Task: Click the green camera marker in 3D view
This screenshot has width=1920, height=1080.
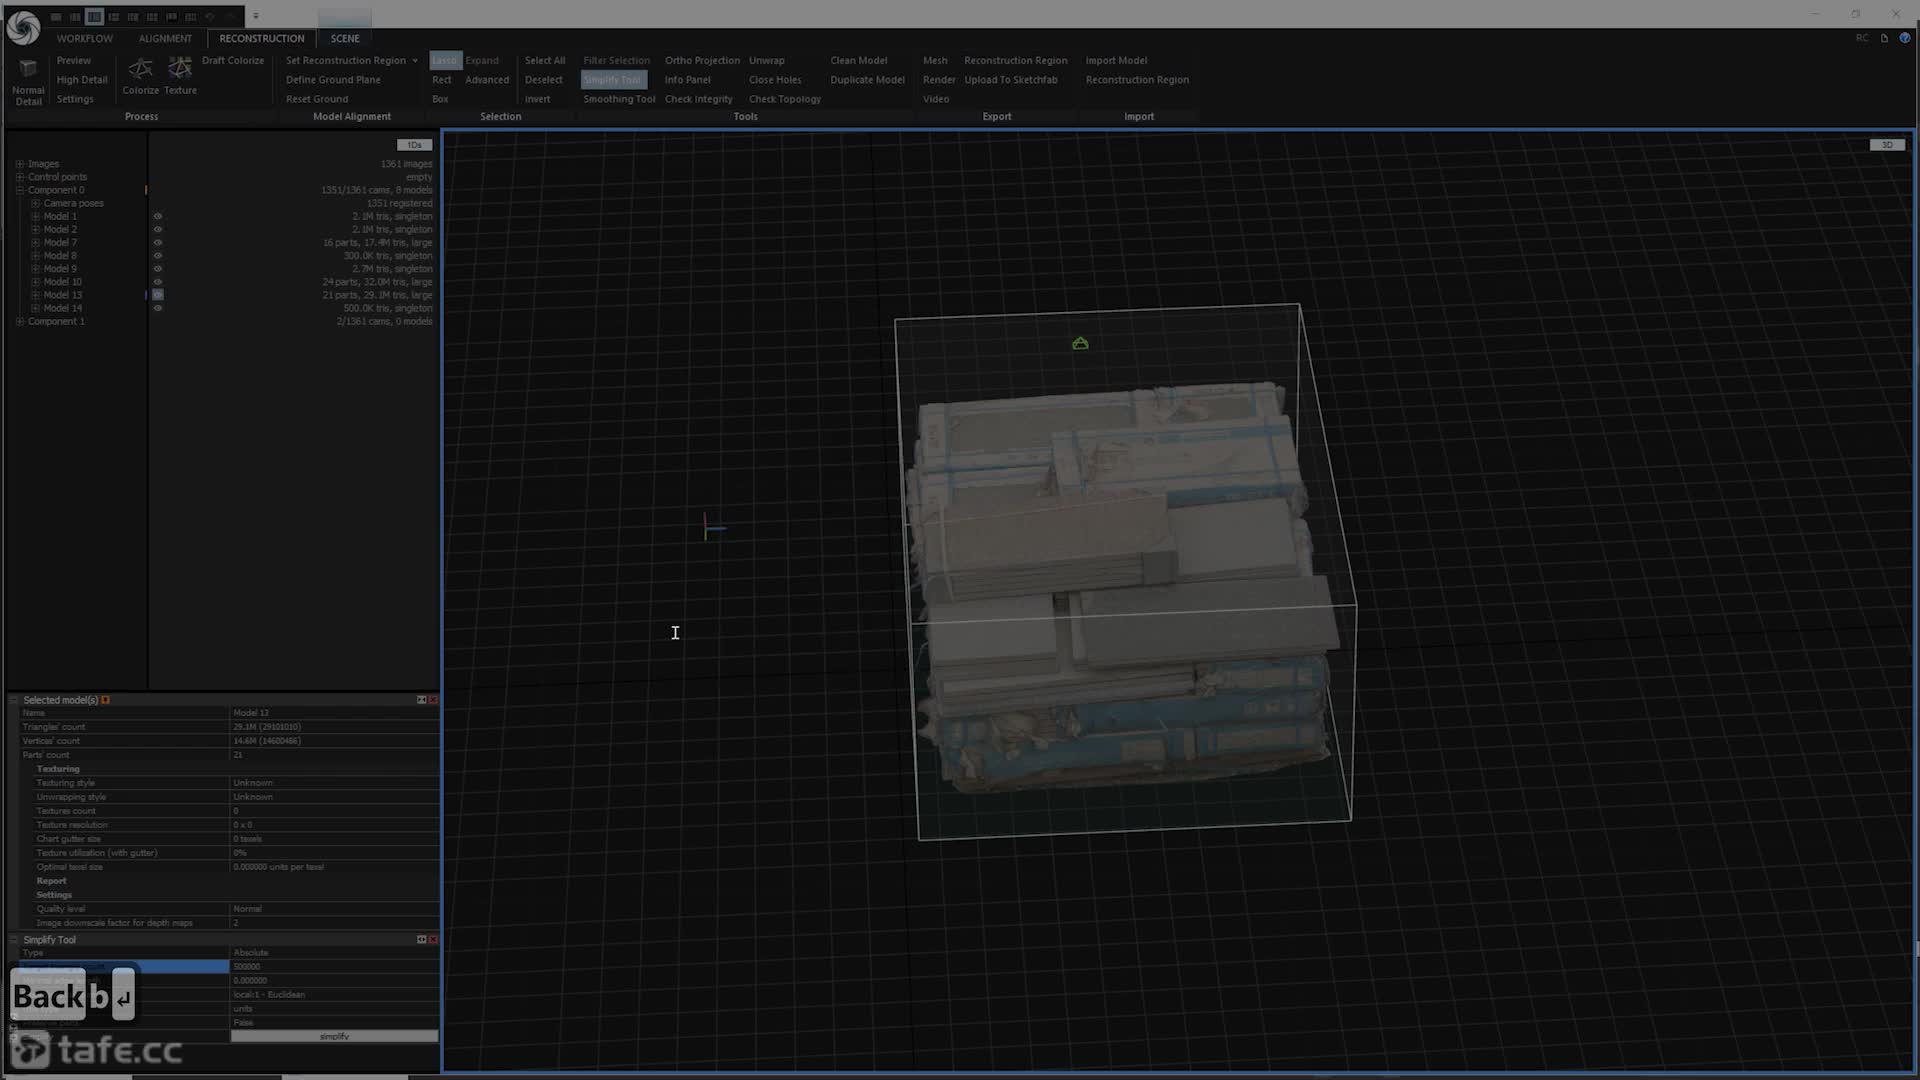Action: [1080, 343]
